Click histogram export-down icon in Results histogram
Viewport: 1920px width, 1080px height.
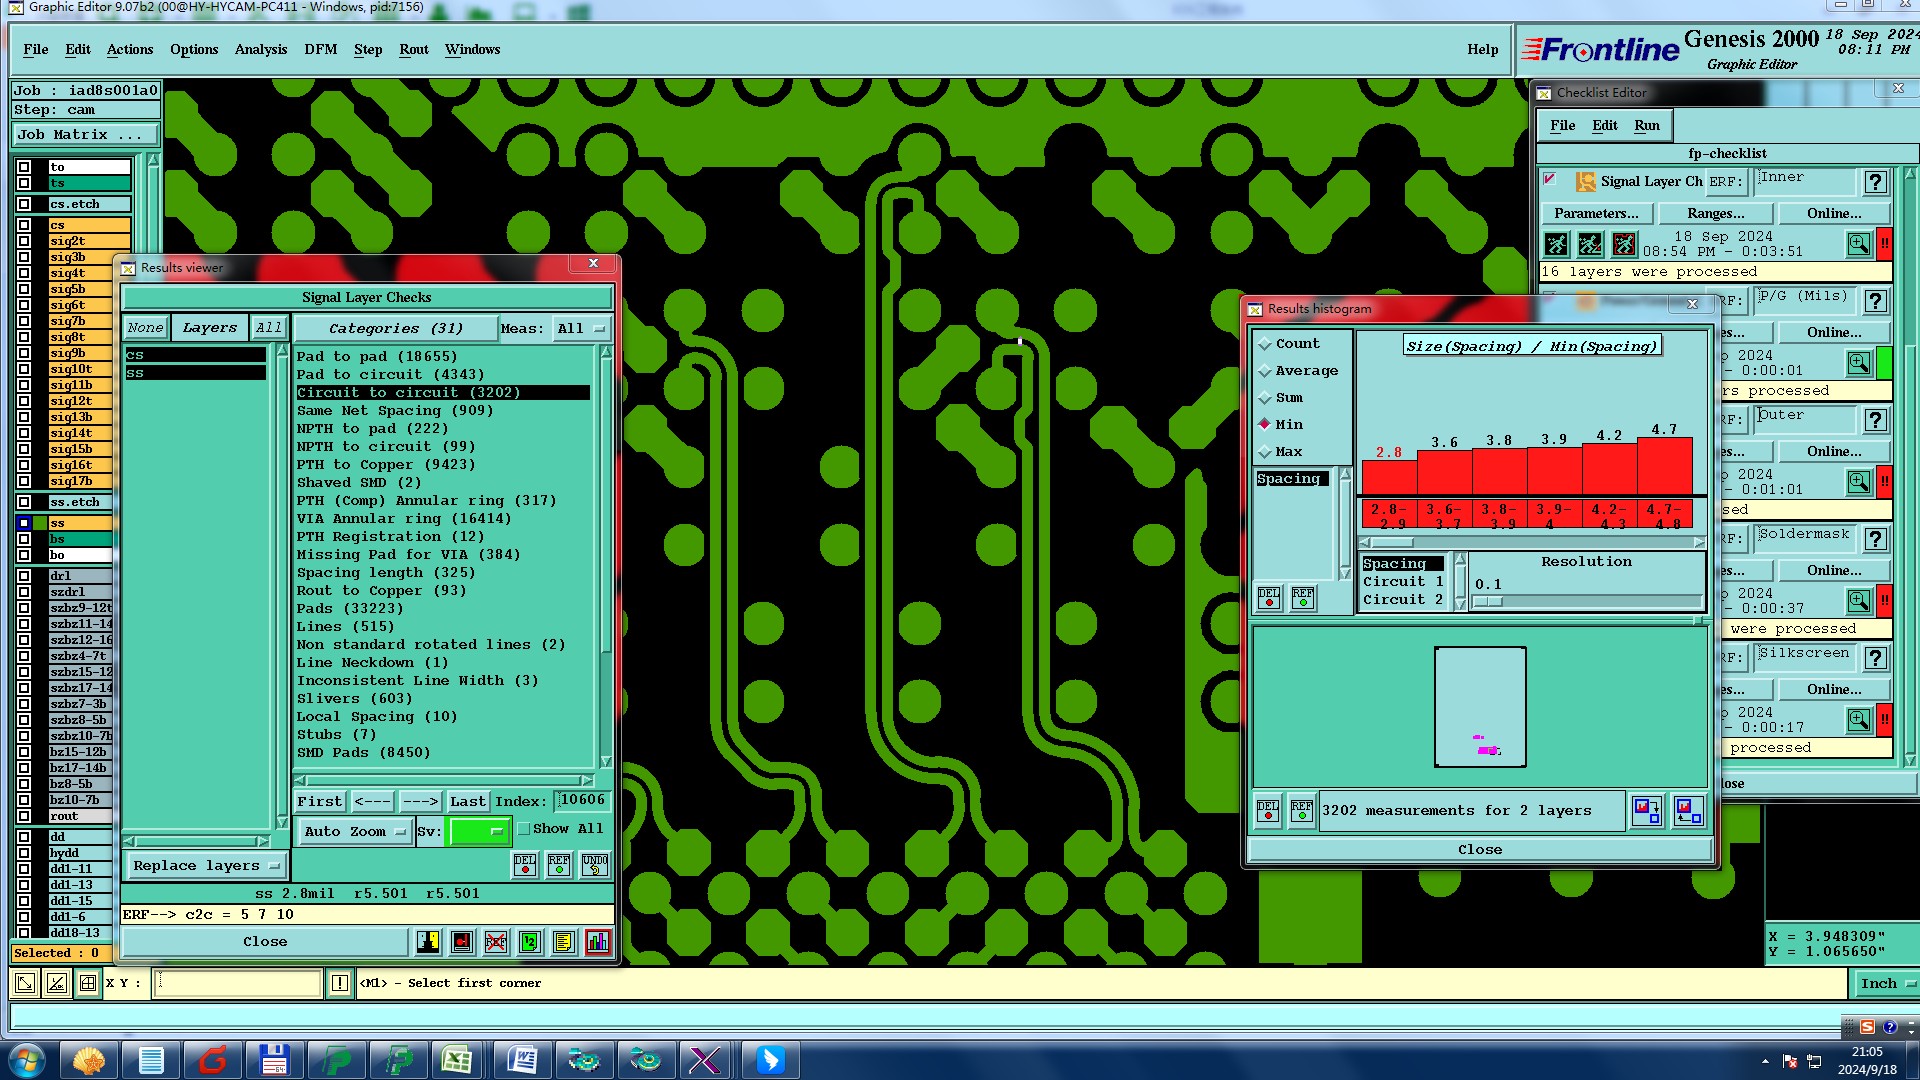[1646, 811]
